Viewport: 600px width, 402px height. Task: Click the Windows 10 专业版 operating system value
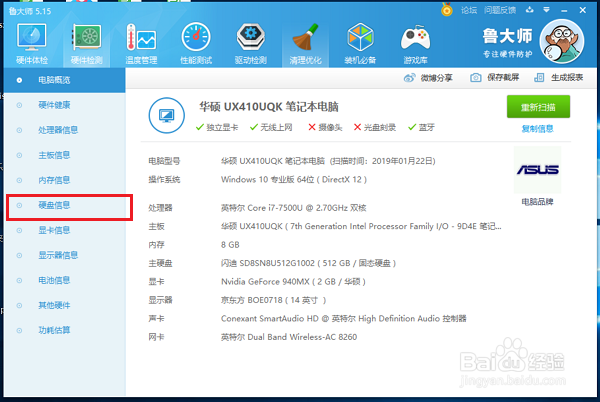click(294, 180)
